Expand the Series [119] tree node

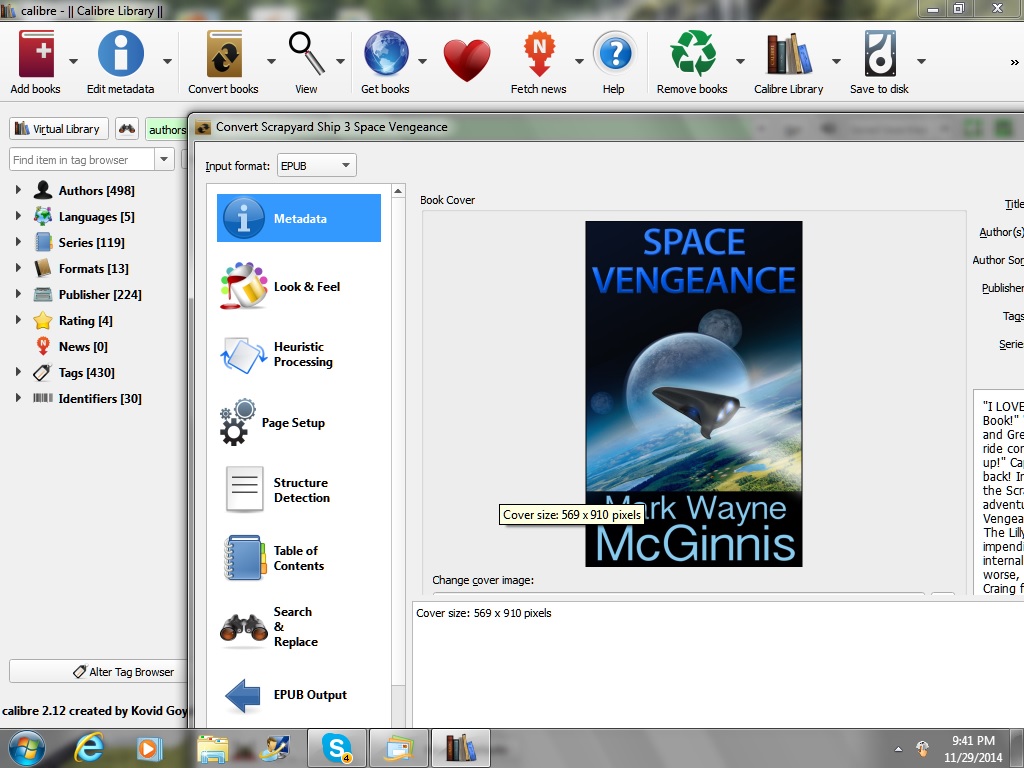(18, 242)
